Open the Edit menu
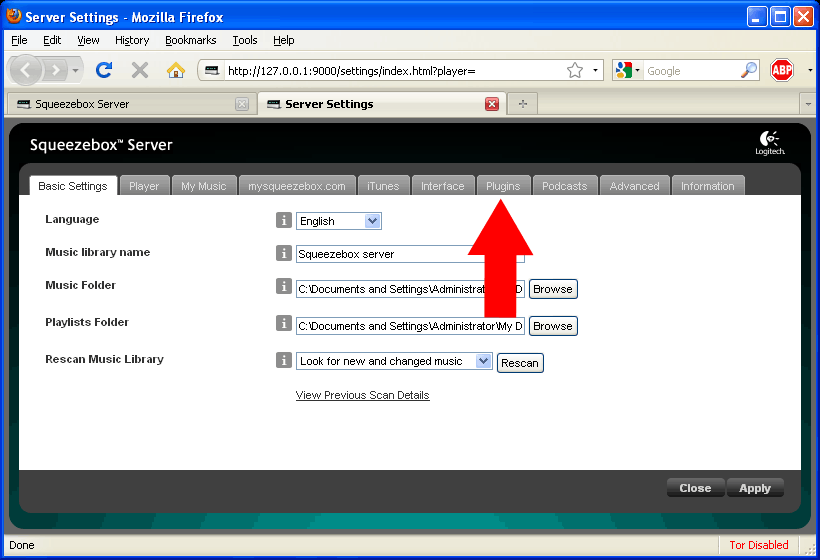 (x=52, y=40)
